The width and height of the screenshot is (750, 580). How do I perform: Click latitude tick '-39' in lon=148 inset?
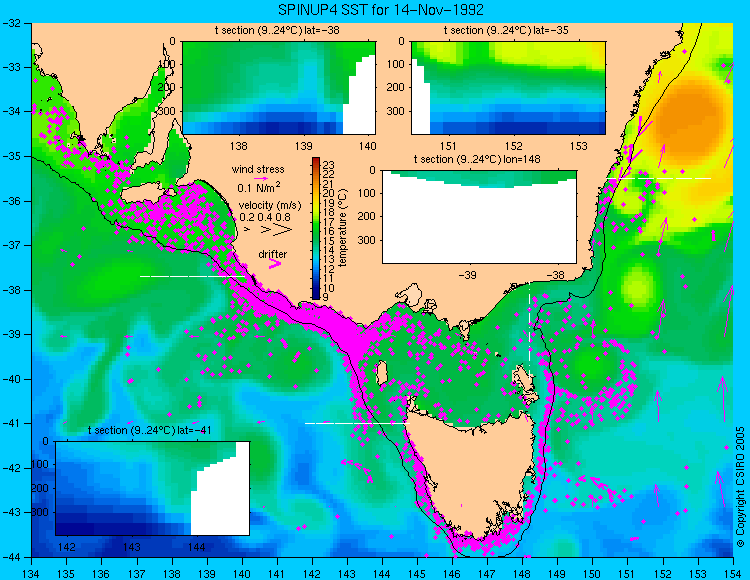(468, 275)
